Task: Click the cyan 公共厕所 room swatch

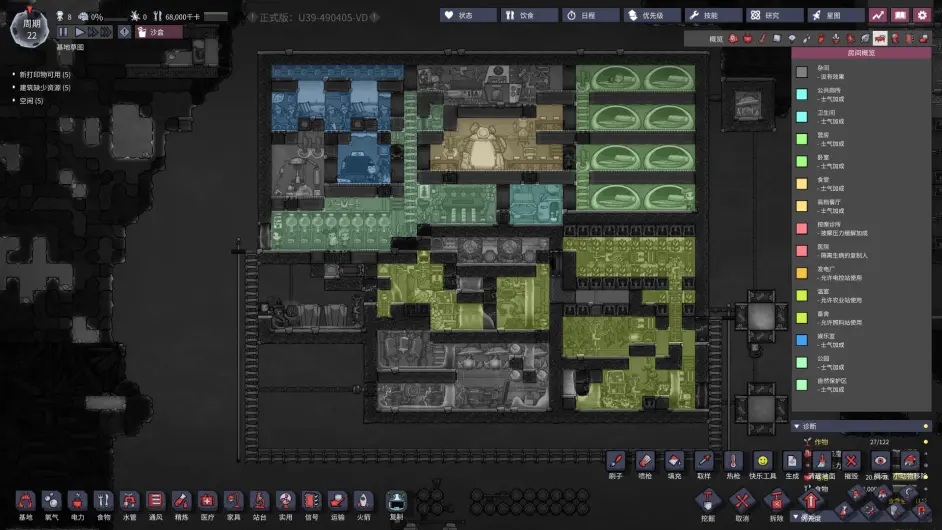Action: click(x=801, y=94)
